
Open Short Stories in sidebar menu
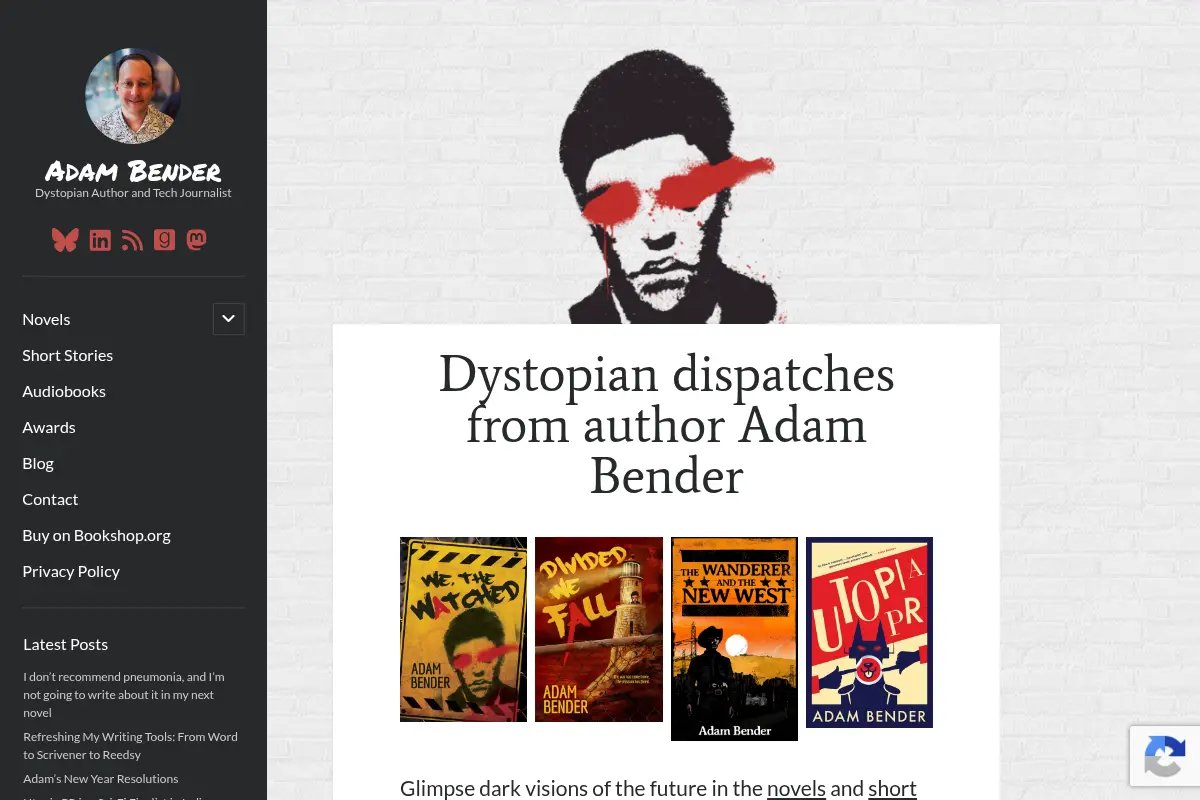[x=67, y=355]
